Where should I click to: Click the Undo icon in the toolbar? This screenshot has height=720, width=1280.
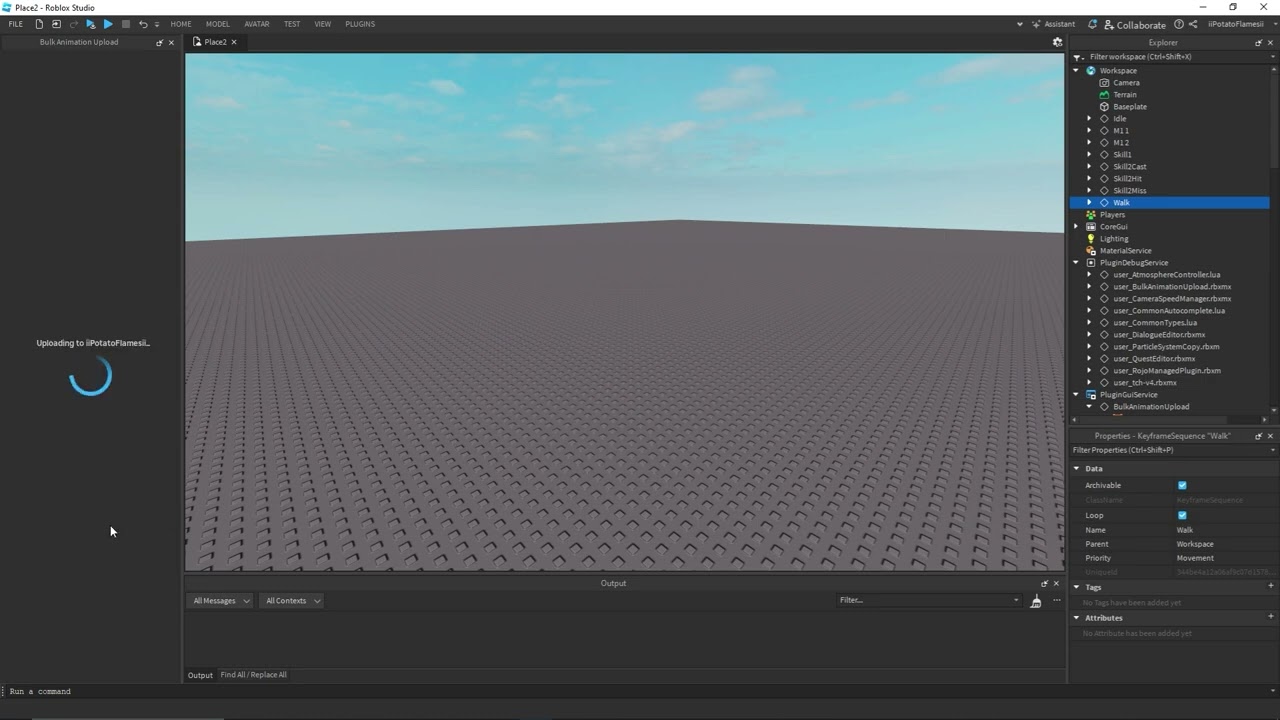point(144,24)
